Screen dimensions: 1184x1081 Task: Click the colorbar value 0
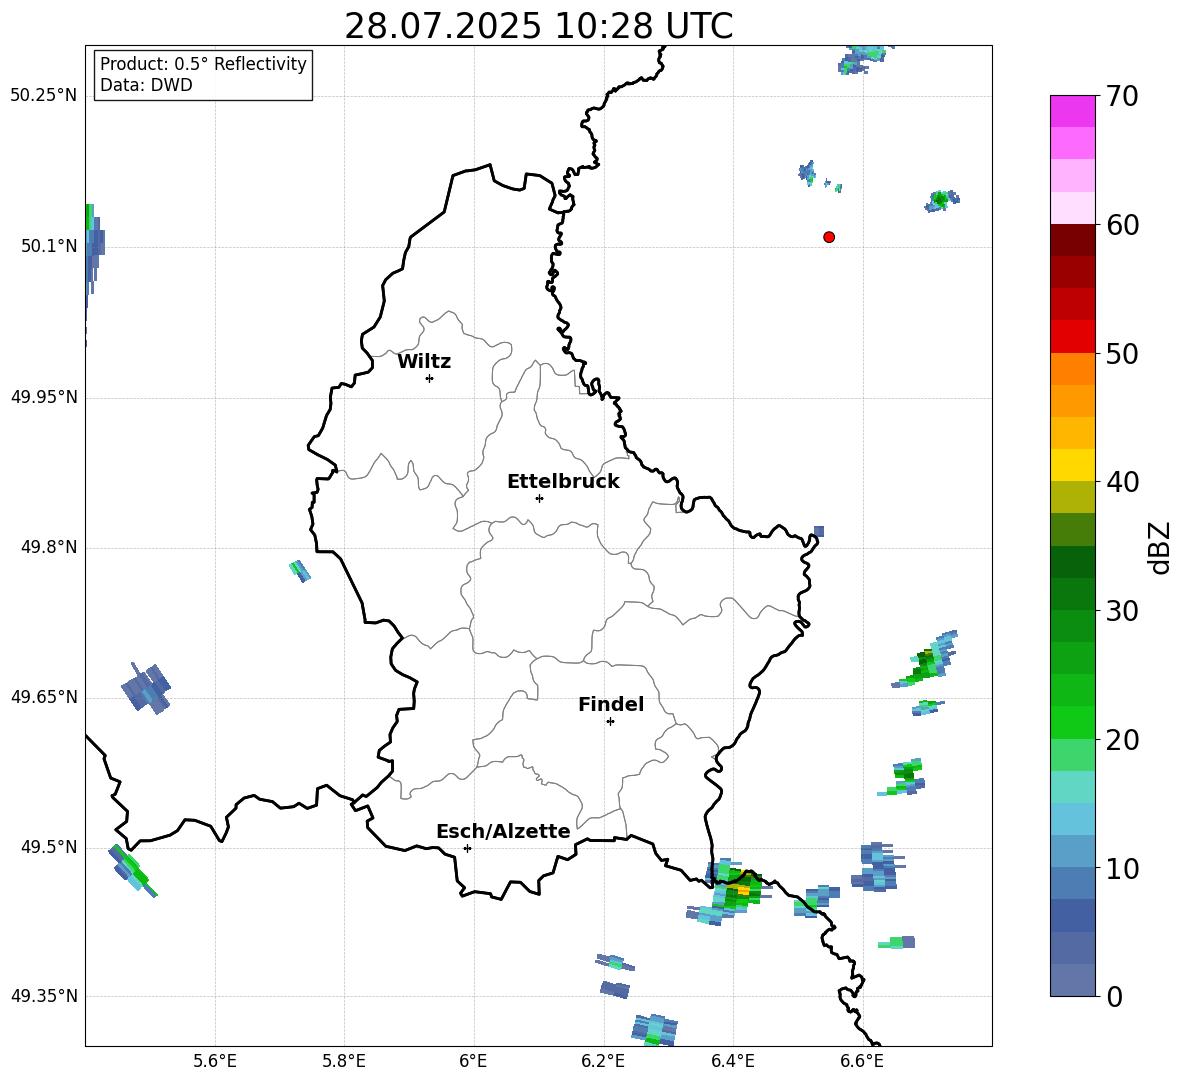[x=1115, y=997]
